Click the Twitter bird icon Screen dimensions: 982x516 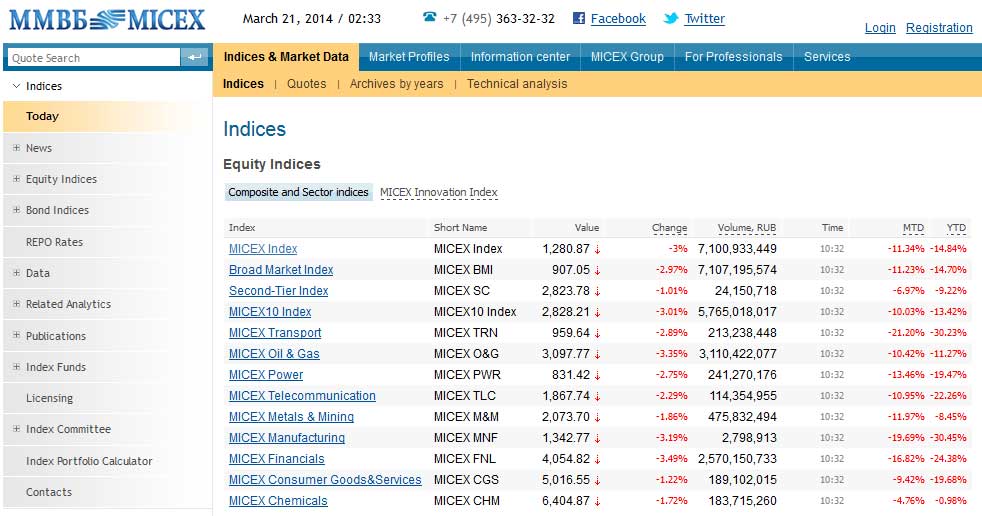pyautogui.click(x=671, y=18)
